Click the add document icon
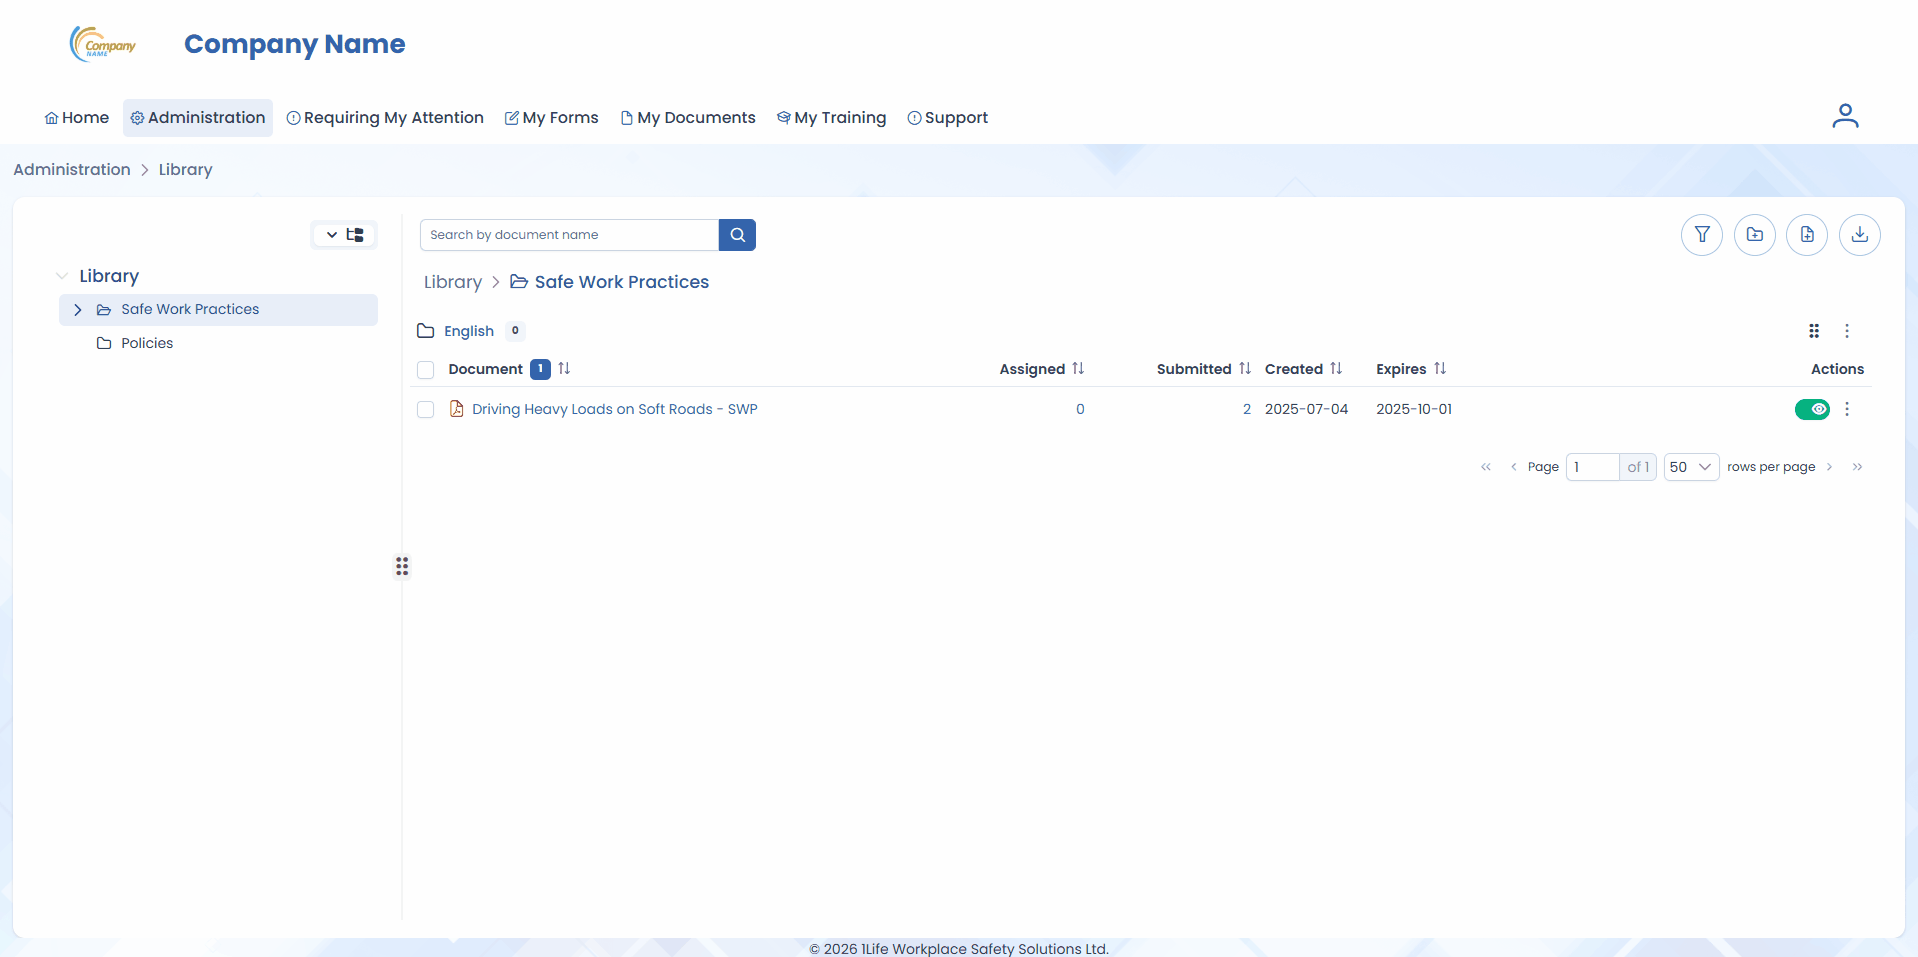Screen dimensions: 1918x957 point(1806,235)
